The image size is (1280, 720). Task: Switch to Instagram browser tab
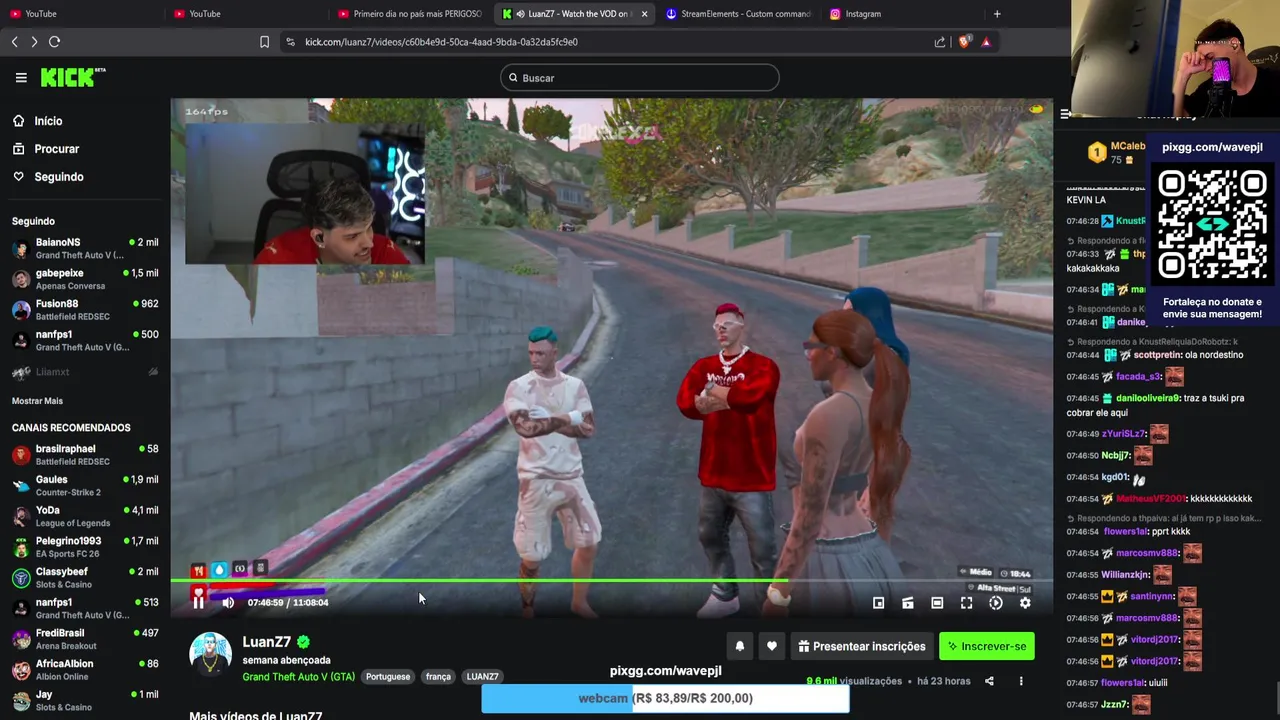click(x=900, y=14)
